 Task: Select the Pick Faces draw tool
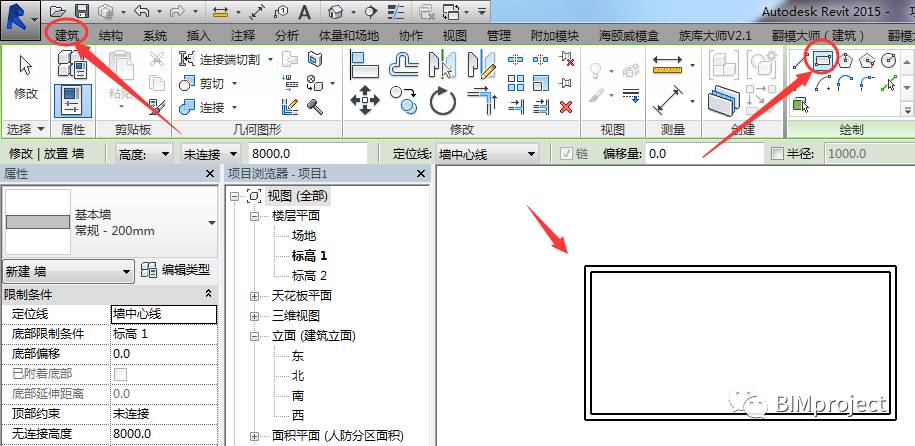click(x=801, y=106)
